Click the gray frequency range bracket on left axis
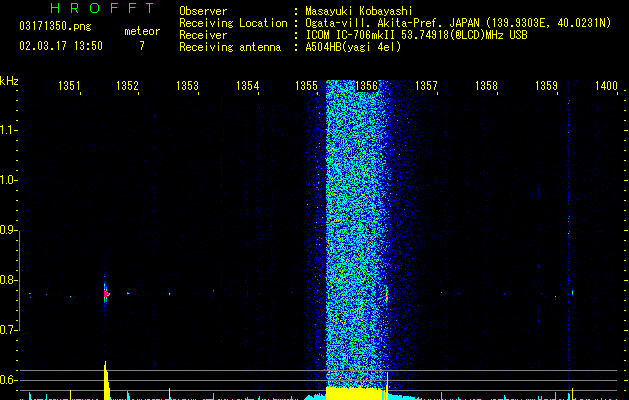This screenshot has width=629, height=400. [19, 280]
